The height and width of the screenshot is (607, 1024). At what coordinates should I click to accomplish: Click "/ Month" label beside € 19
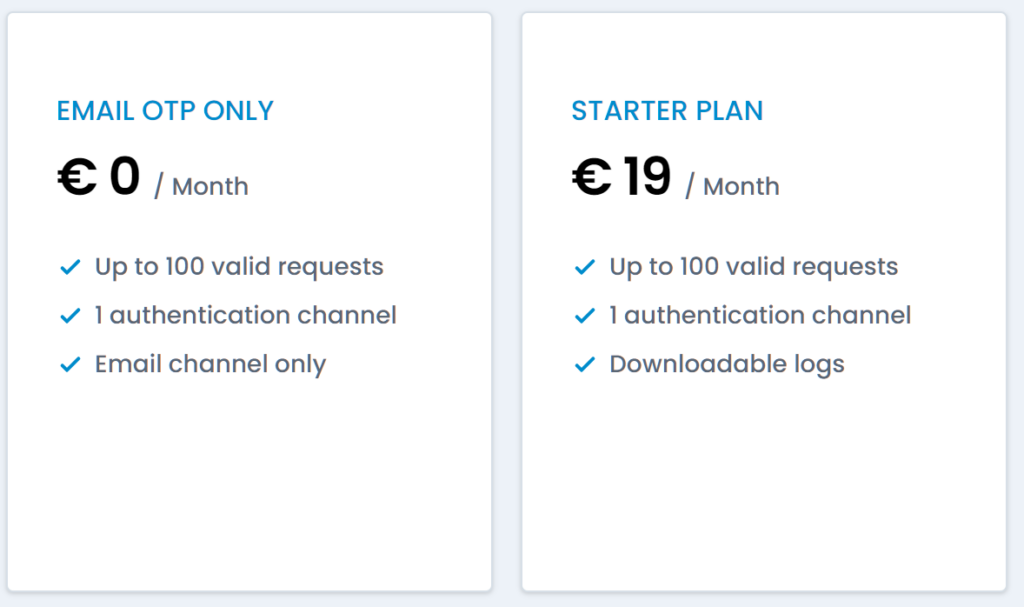coord(732,186)
